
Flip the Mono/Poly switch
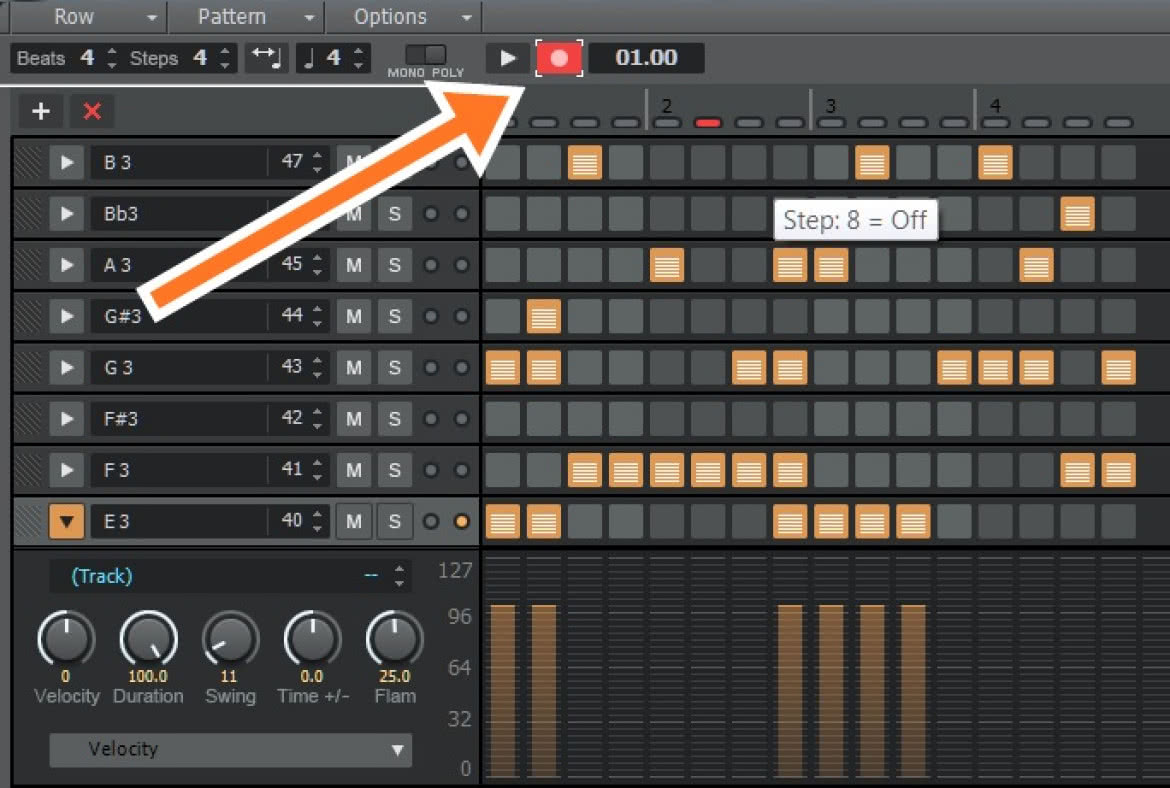425,54
